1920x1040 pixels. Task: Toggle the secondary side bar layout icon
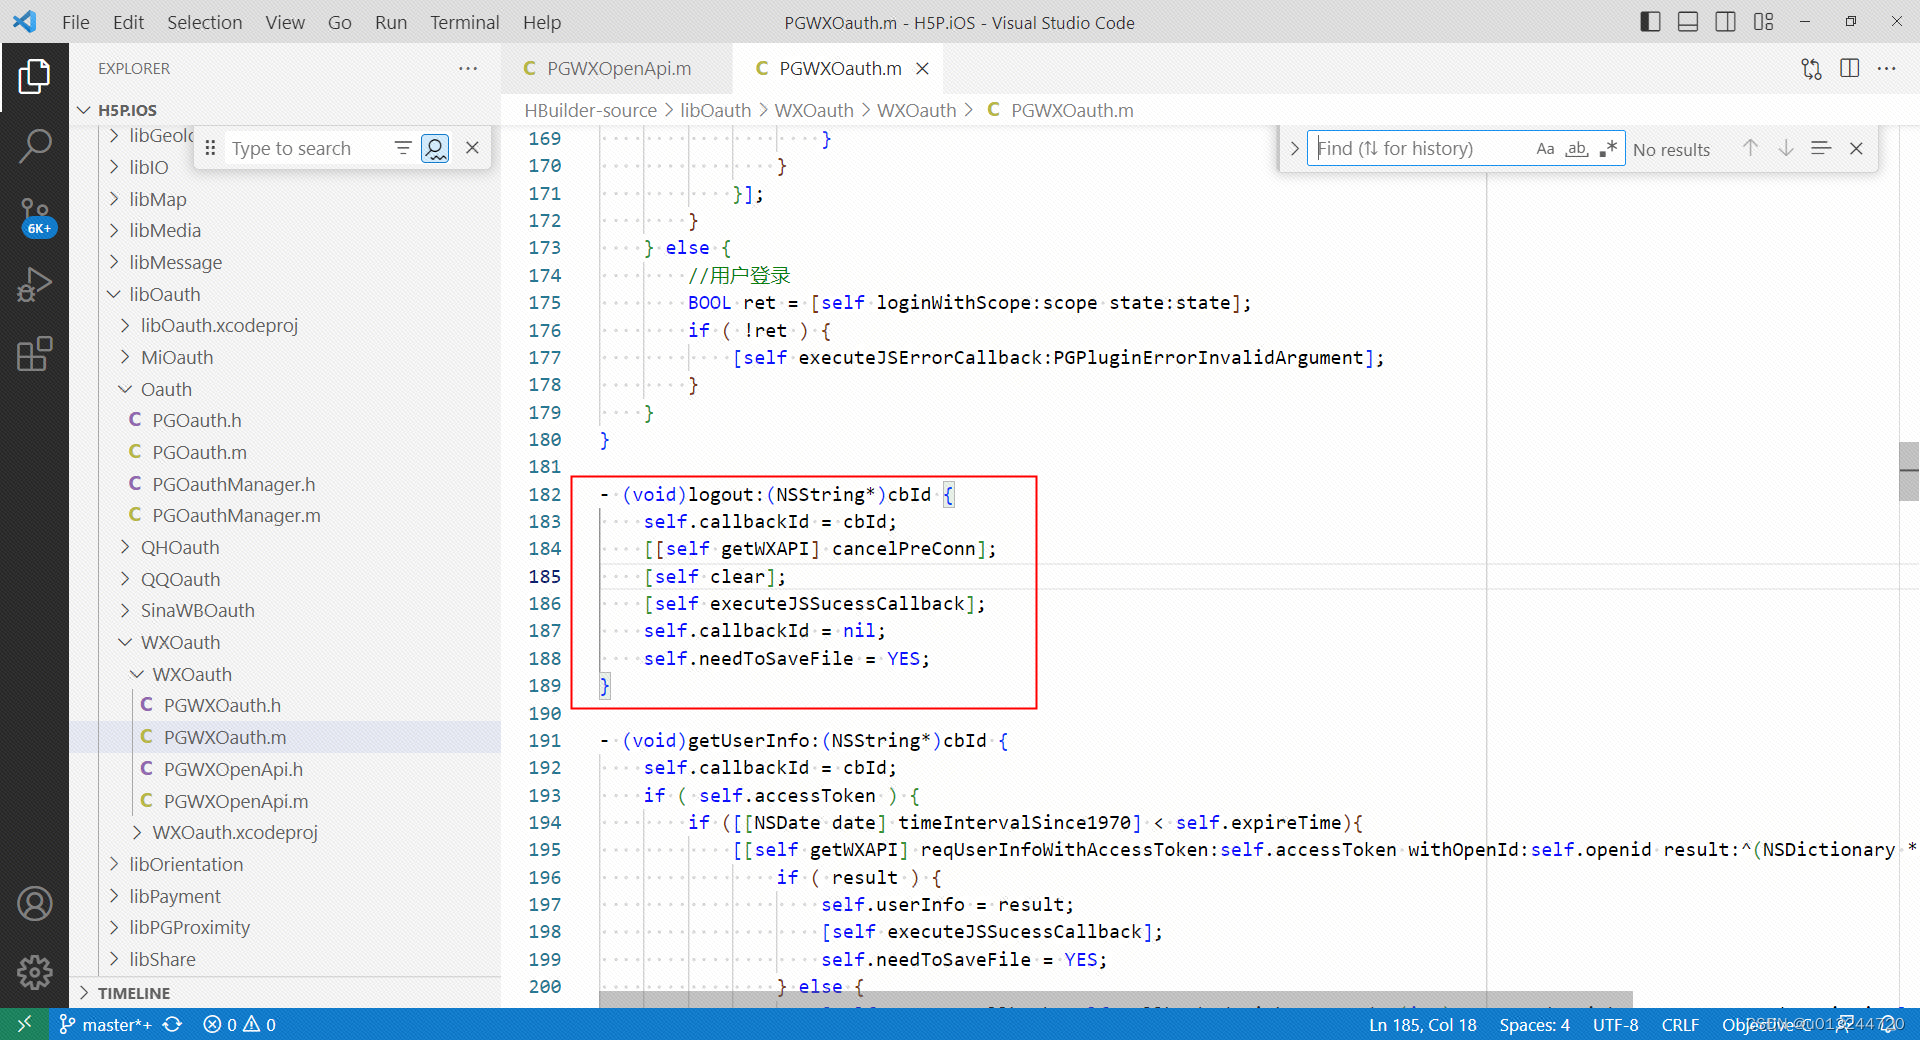tap(1725, 22)
